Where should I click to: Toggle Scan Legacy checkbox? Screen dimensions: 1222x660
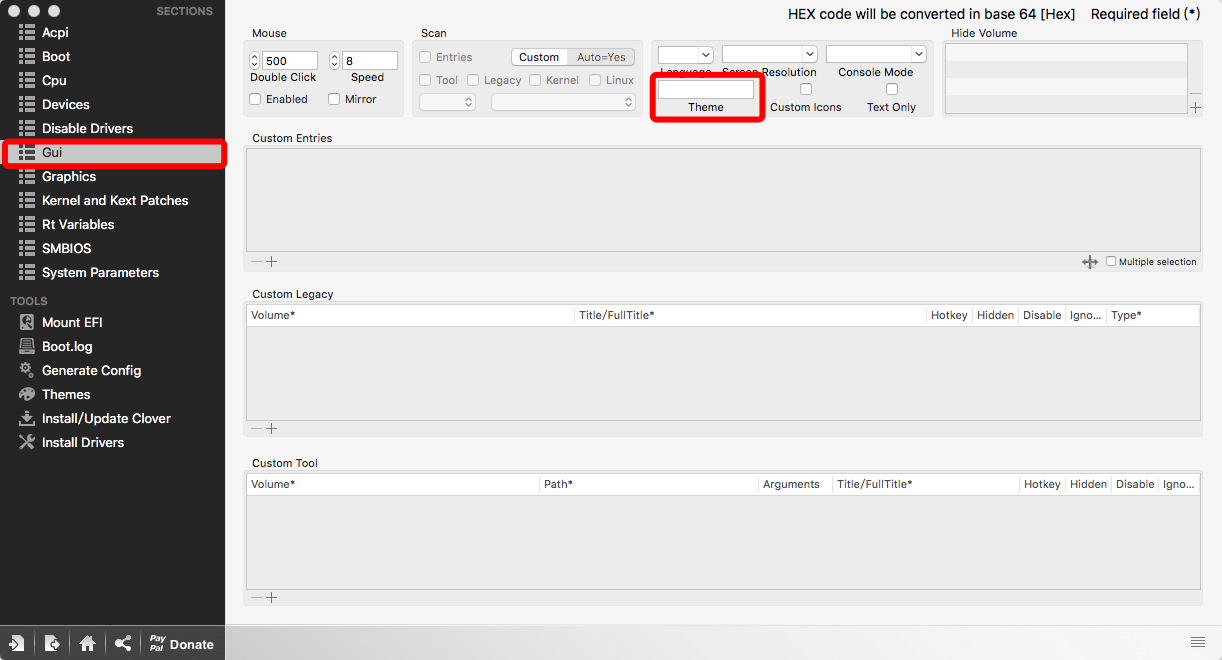(474, 80)
